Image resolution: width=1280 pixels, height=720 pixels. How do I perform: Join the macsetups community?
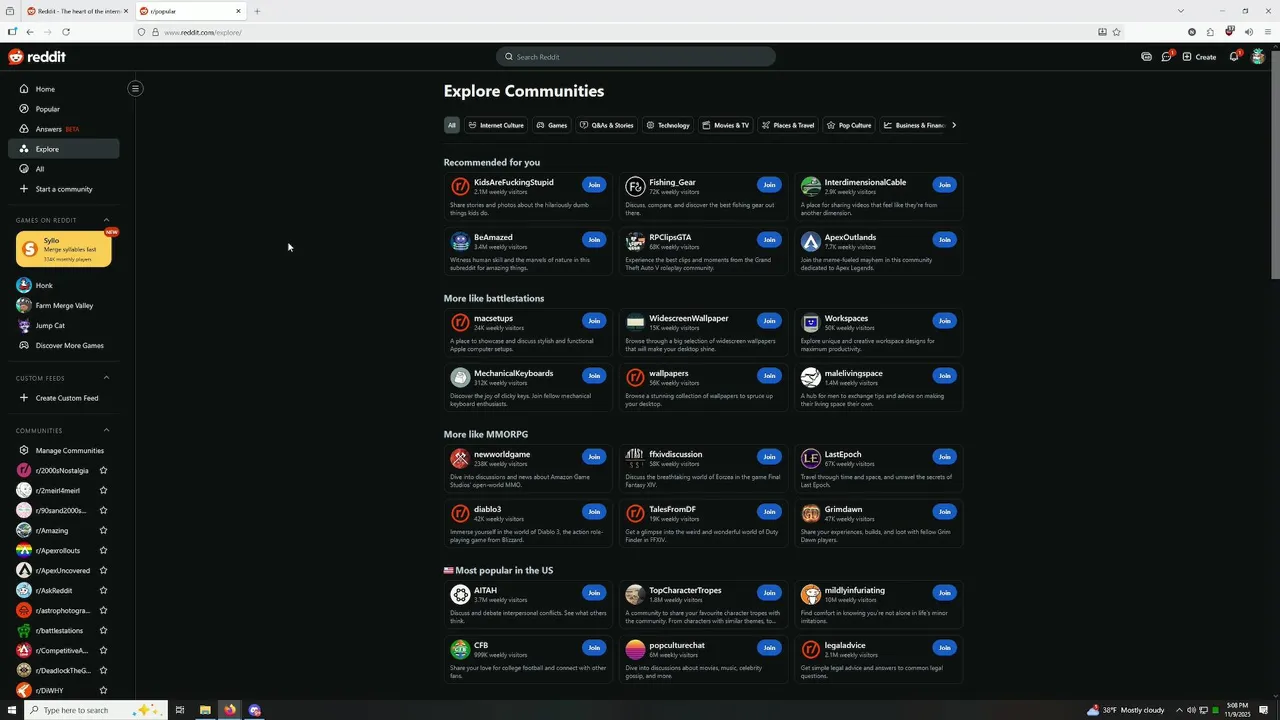pyautogui.click(x=594, y=321)
